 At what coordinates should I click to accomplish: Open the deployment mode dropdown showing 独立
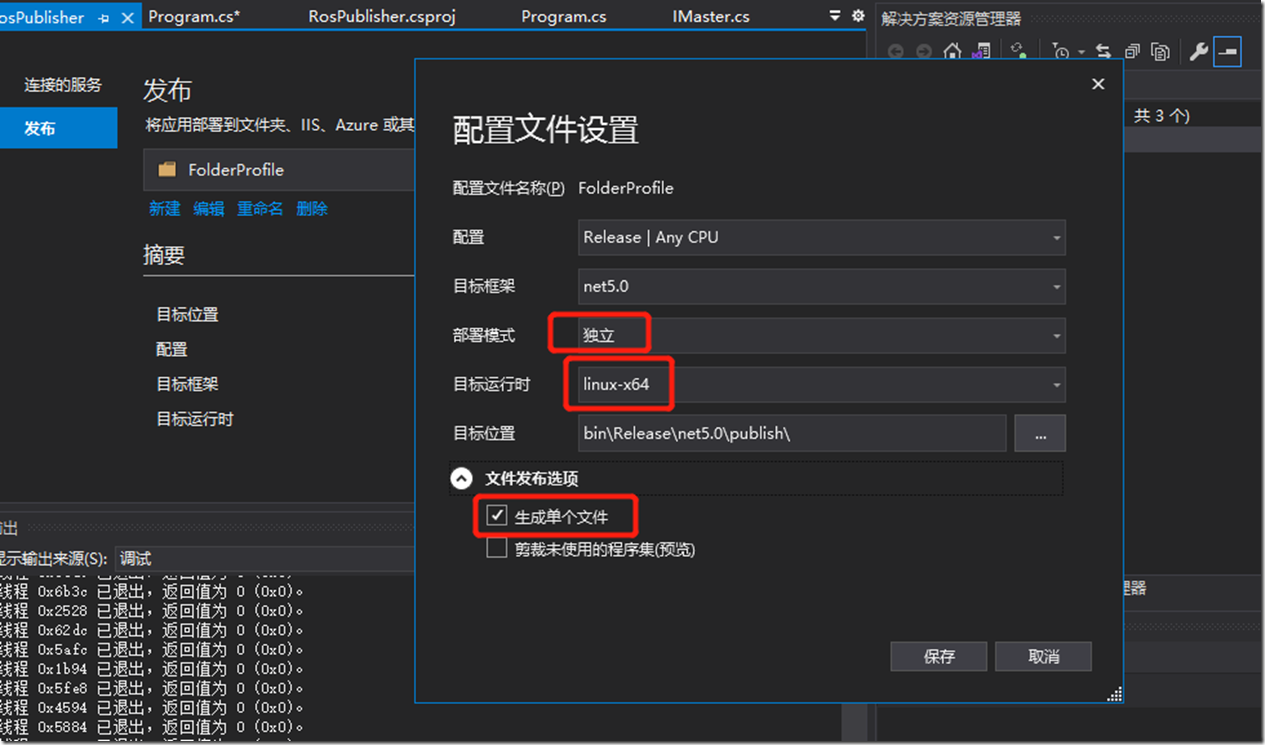[x=821, y=335]
